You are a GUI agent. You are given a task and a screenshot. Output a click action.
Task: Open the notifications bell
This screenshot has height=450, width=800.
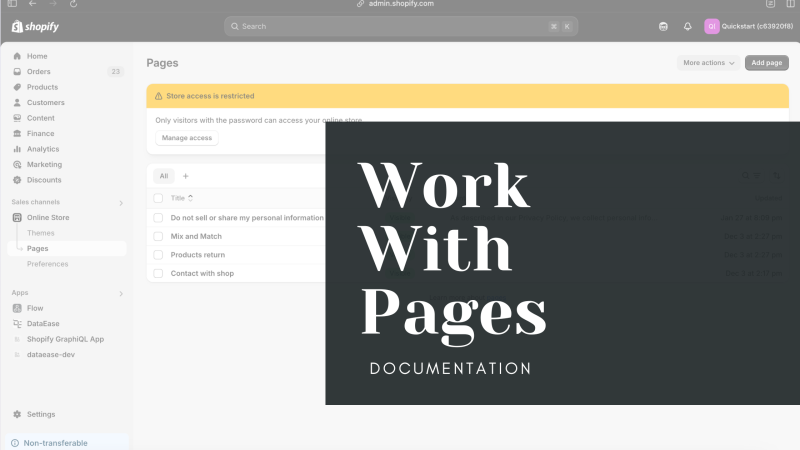pyautogui.click(x=688, y=27)
